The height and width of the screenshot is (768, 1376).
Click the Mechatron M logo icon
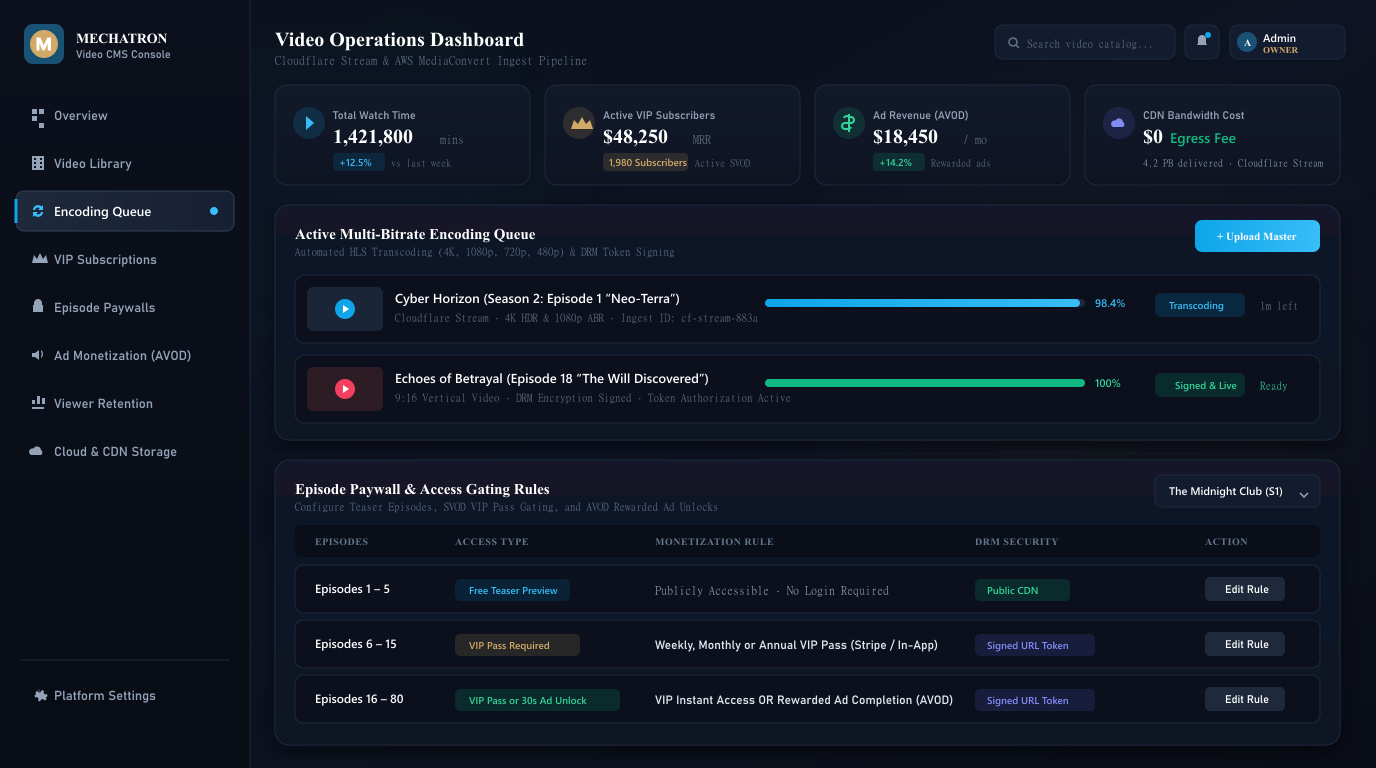pyautogui.click(x=44, y=44)
